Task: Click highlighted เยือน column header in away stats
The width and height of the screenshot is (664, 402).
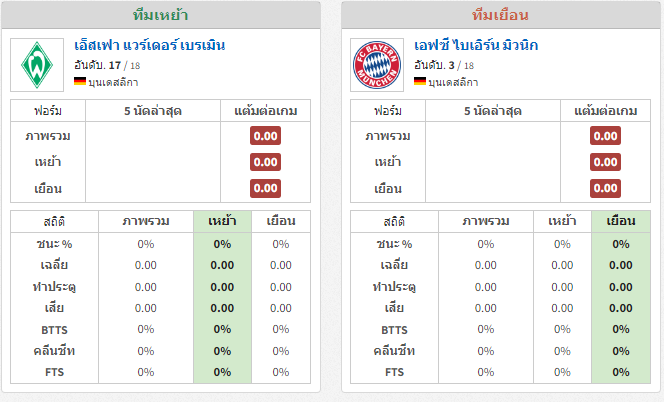Action: coord(621,221)
